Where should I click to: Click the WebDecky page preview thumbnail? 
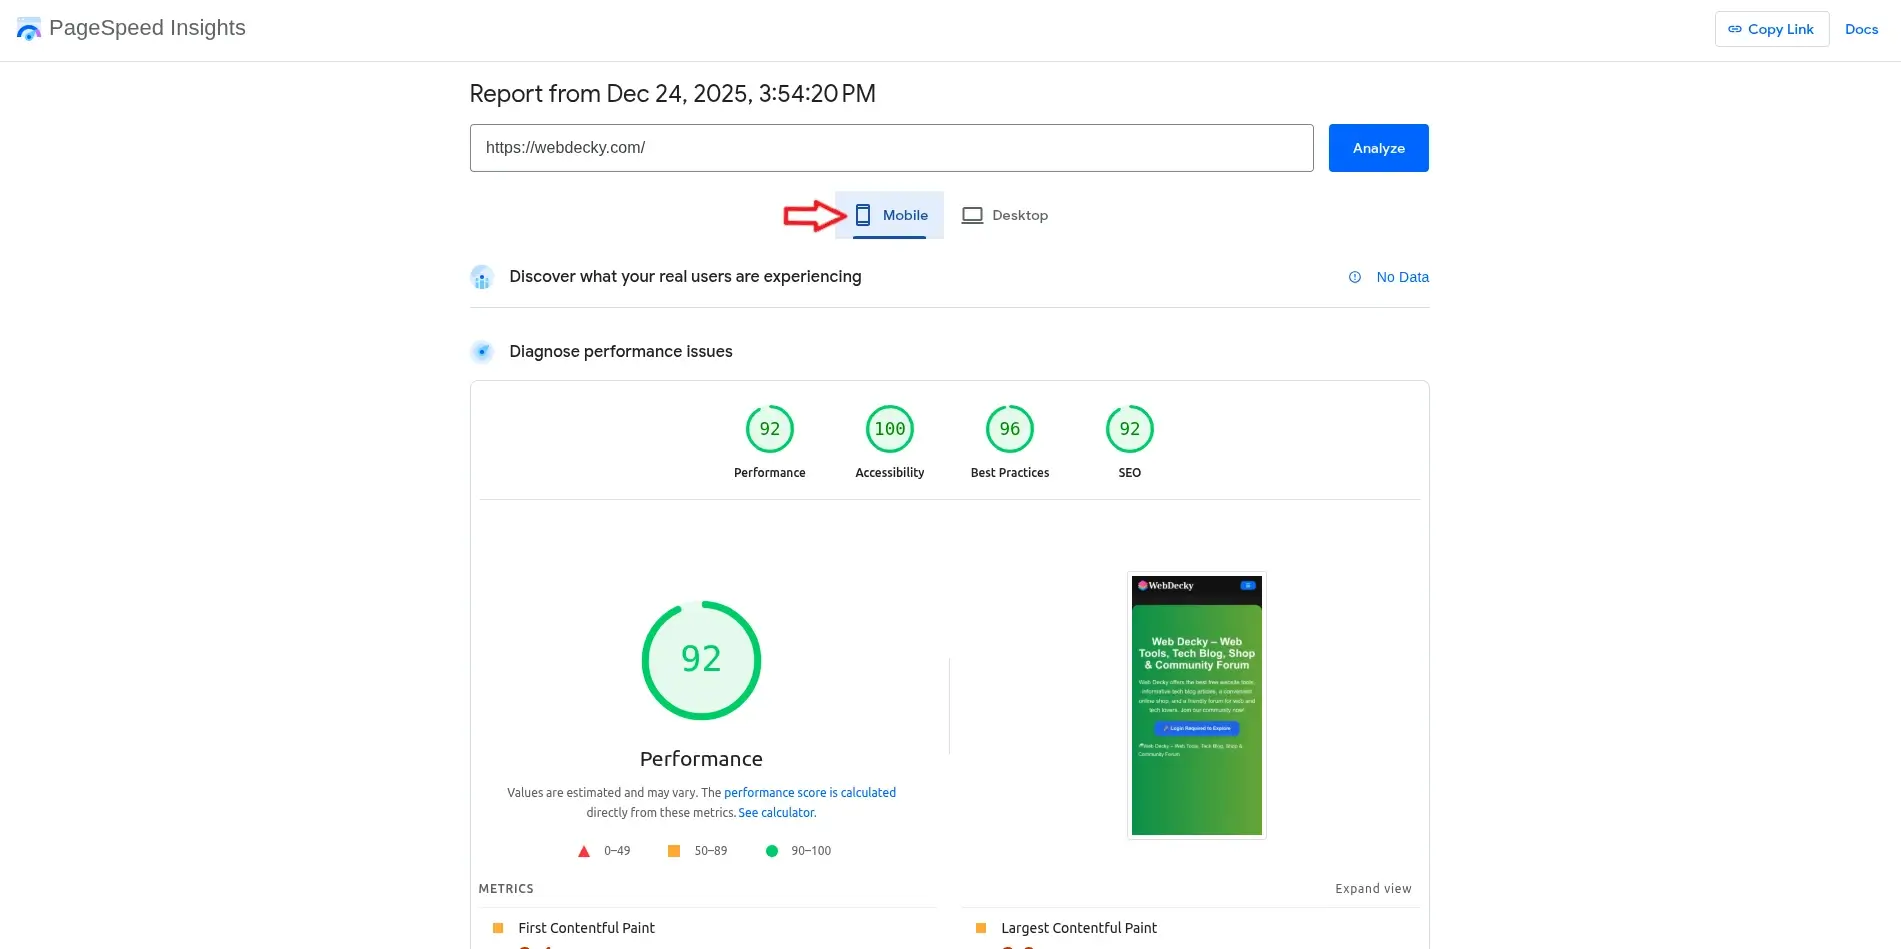[1196, 705]
